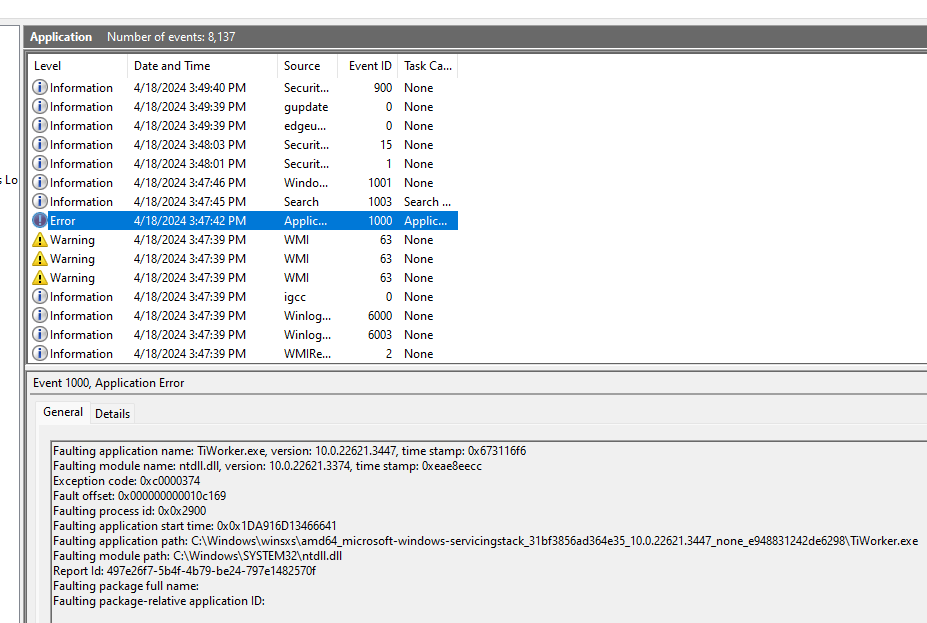The image size is (927, 623).
Task: Select the Event ID 6003 cell
Action: pyautogui.click(x=380, y=335)
